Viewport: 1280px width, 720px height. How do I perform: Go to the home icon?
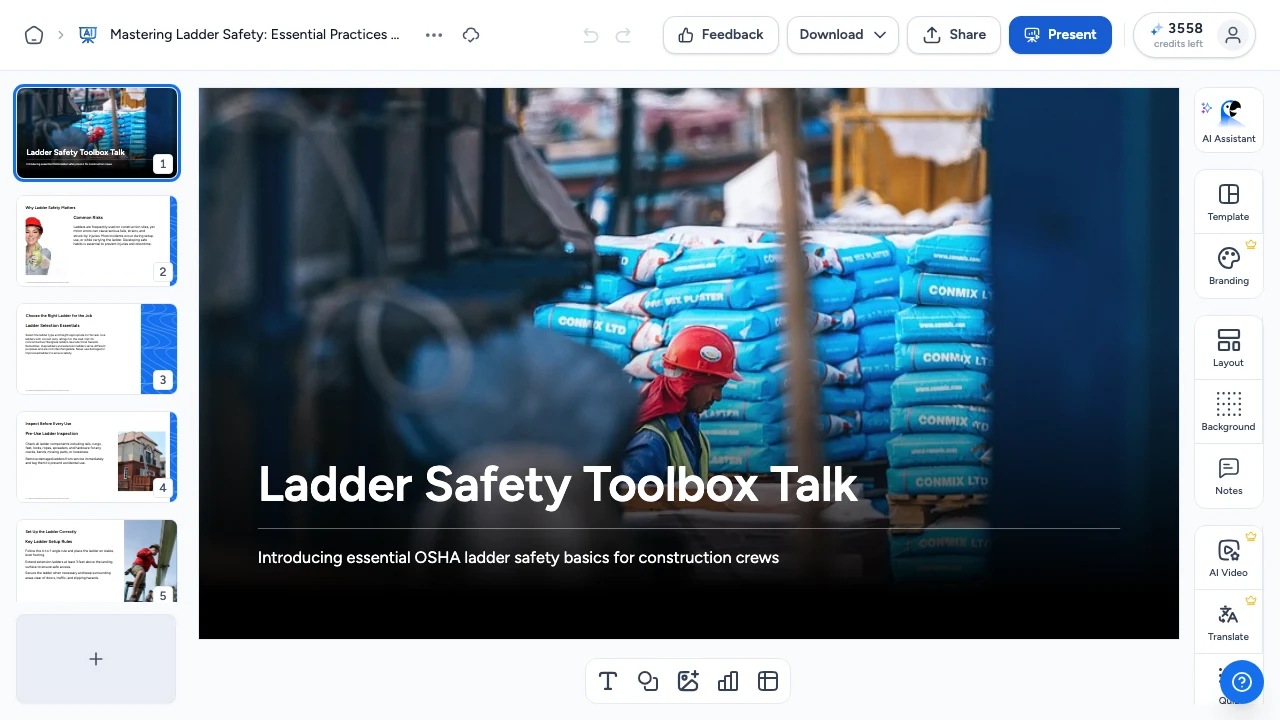(x=34, y=35)
